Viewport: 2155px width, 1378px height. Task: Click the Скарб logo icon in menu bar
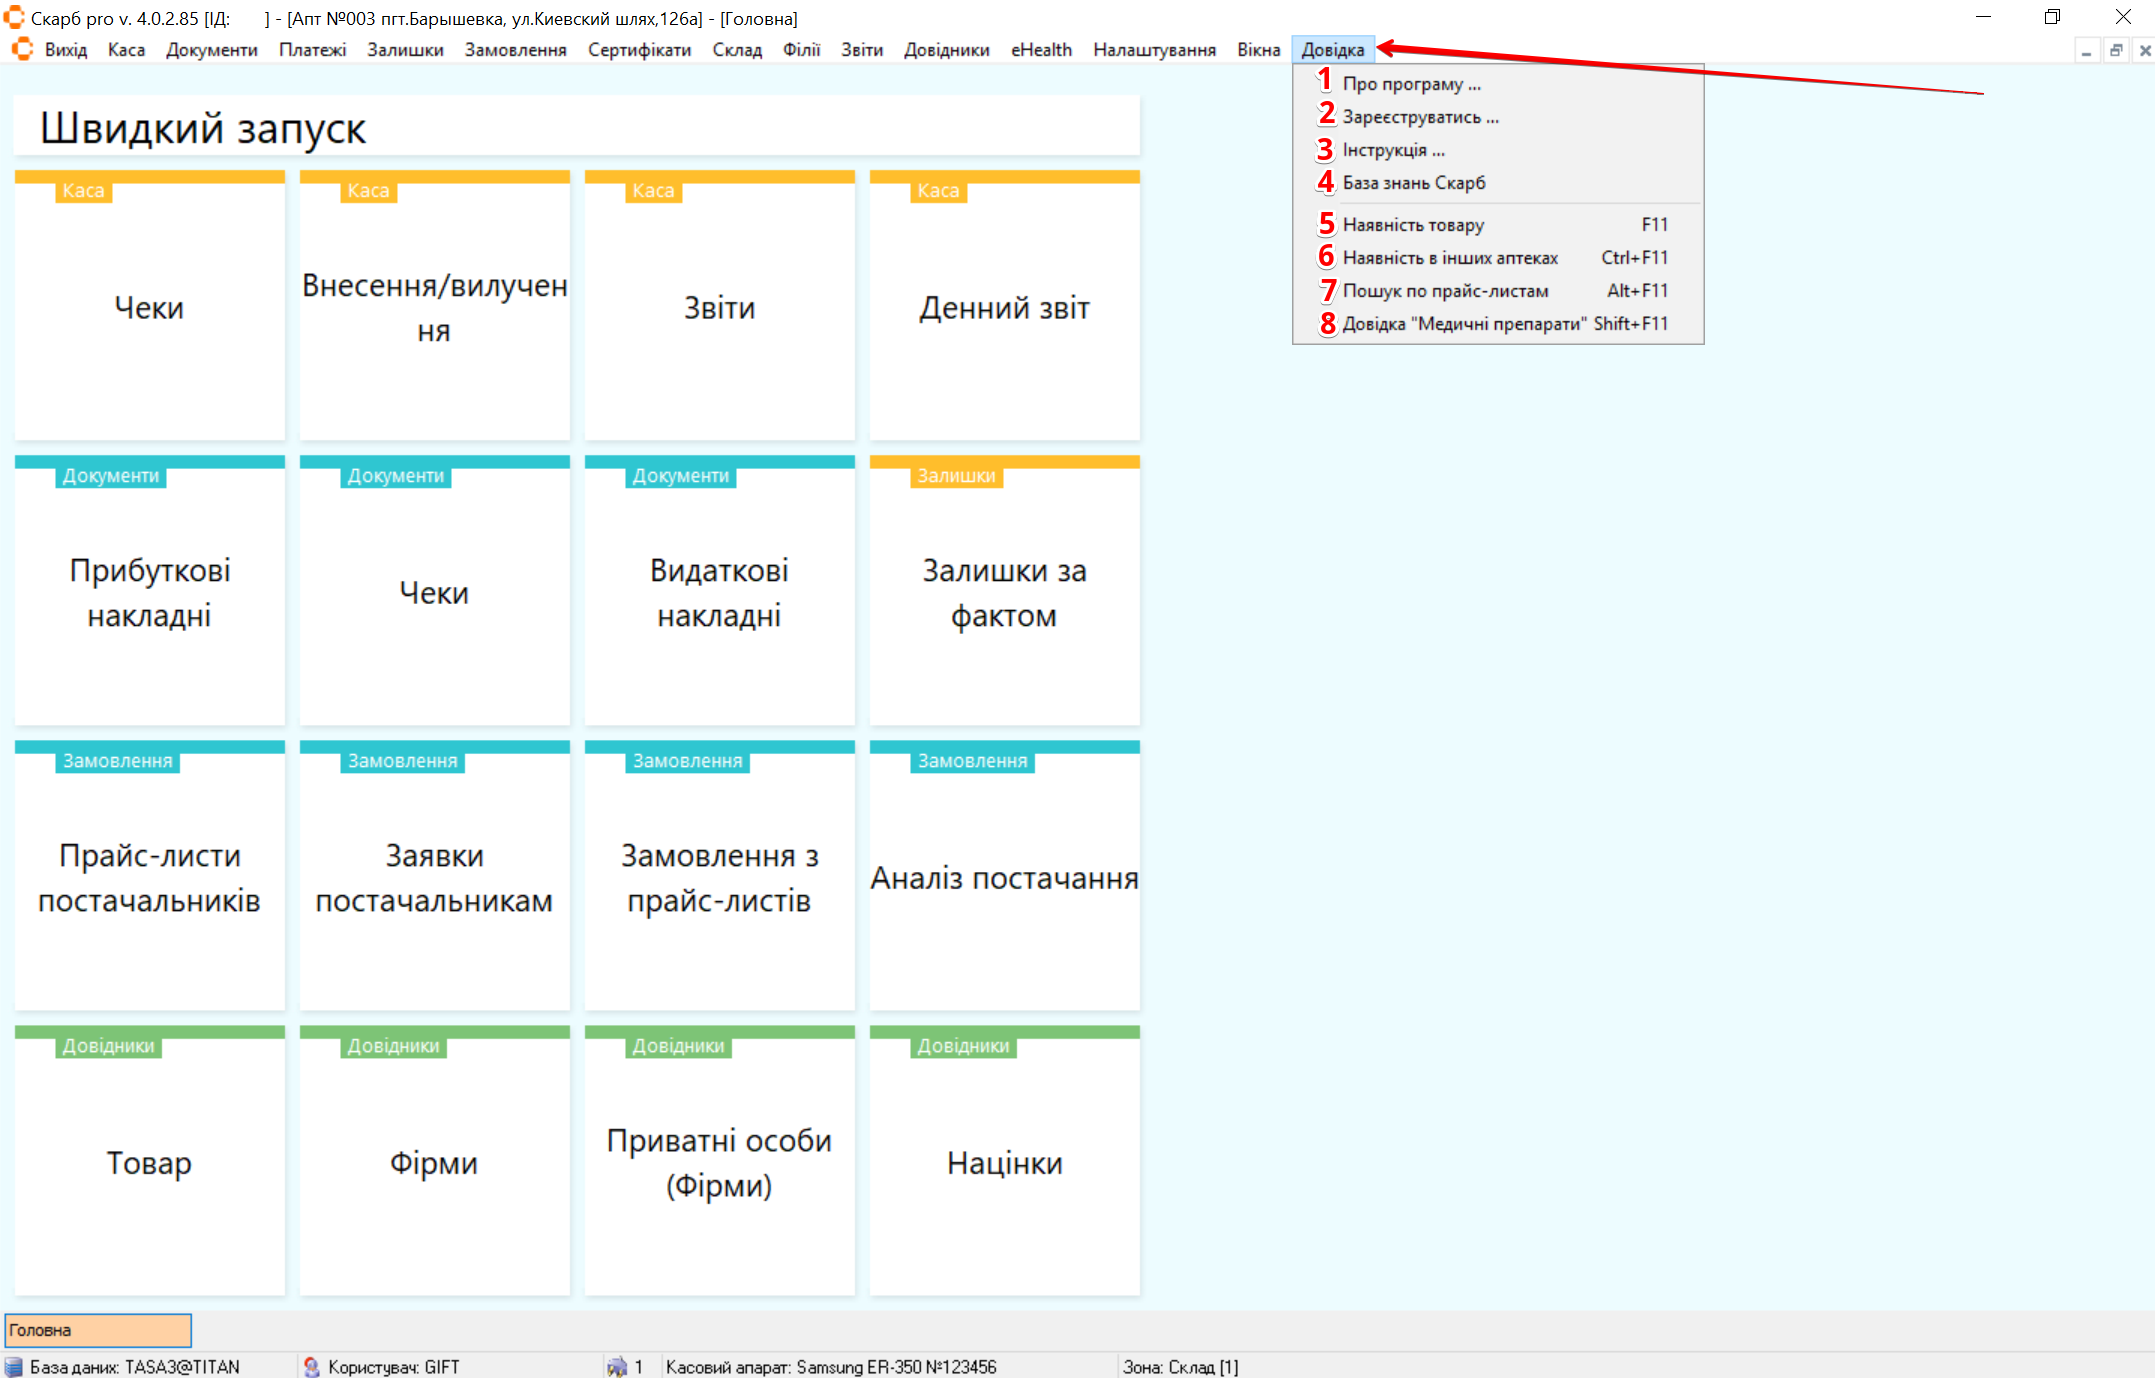tap(22, 49)
